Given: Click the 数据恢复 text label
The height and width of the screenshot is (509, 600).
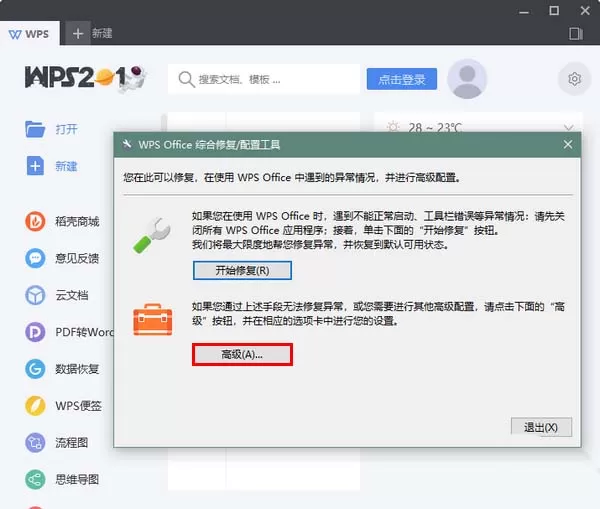Looking at the screenshot, I should (77, 369).
